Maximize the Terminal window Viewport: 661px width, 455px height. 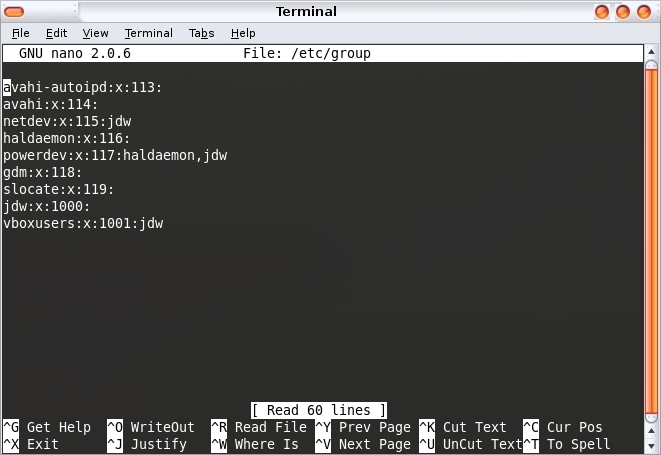point(623,12)
